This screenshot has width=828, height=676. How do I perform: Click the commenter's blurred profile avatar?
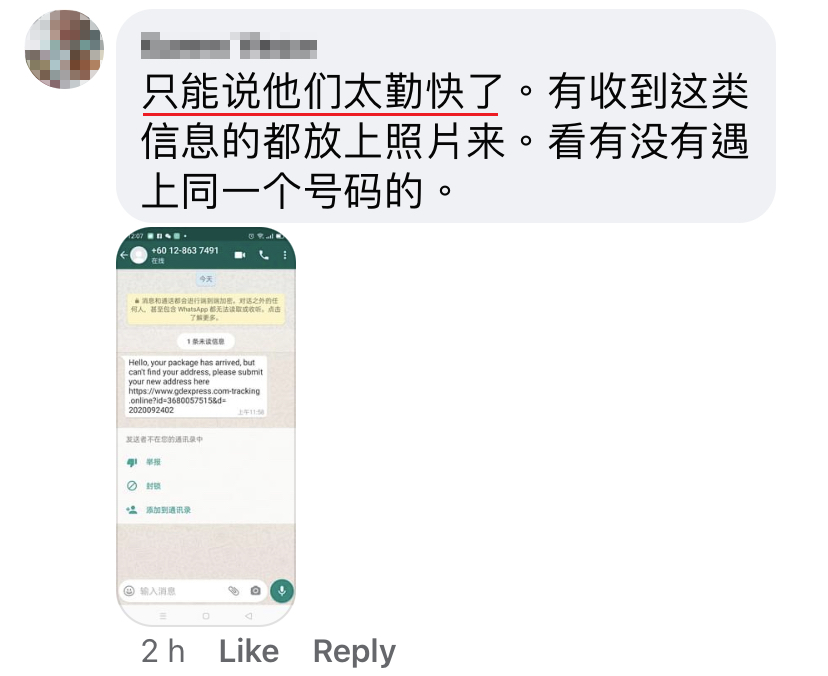coord(64,49)
